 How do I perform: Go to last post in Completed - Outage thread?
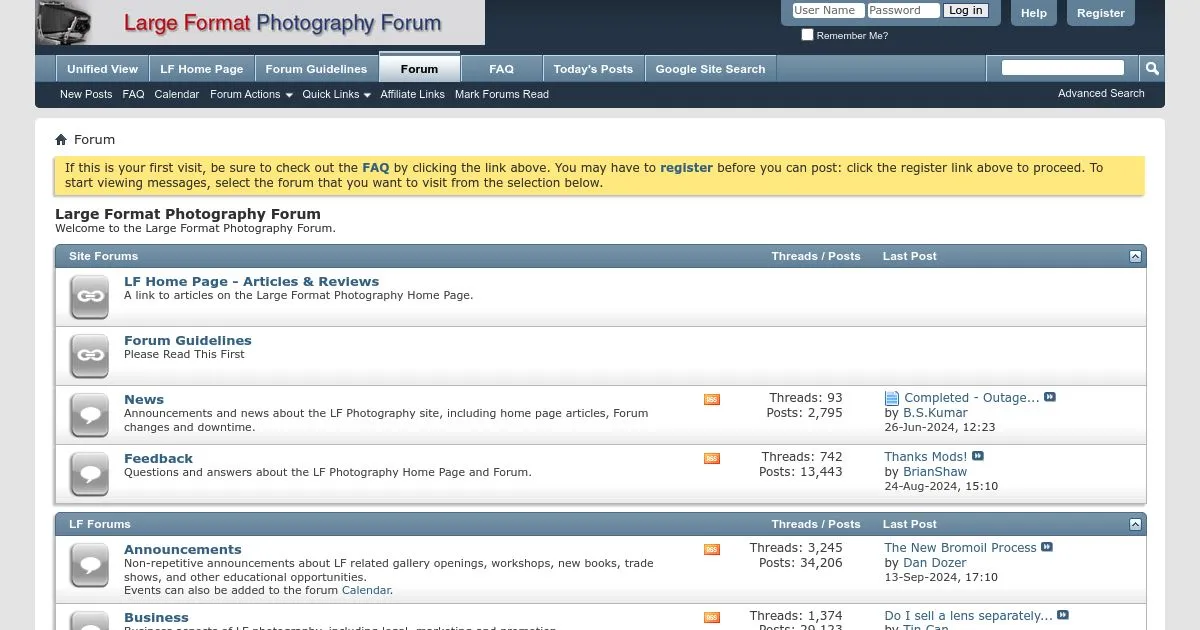[x=1050, y=397]
